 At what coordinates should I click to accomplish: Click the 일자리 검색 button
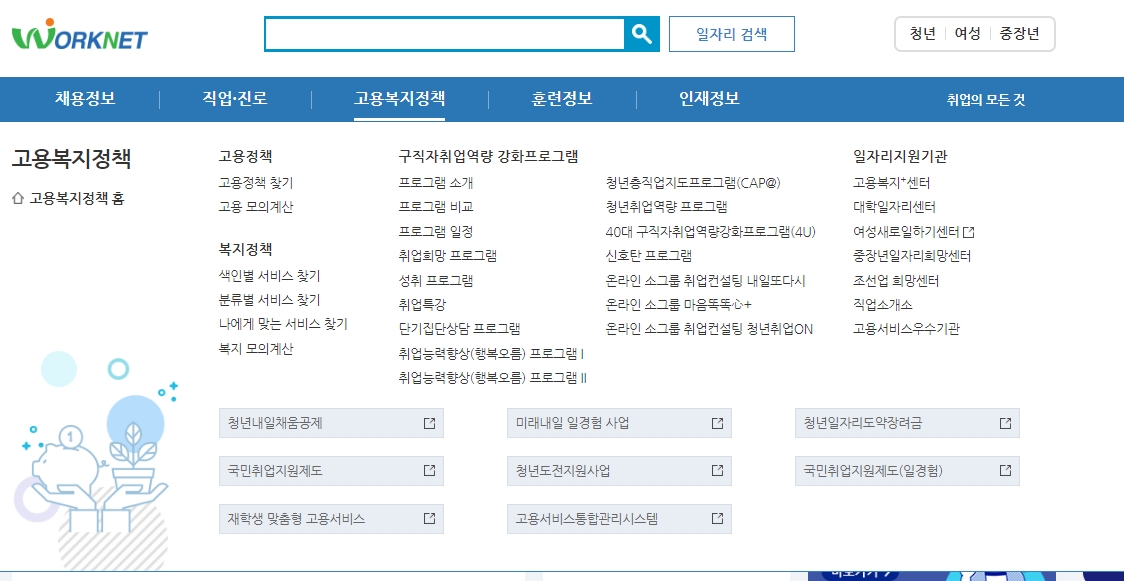[x=731, y=32]
